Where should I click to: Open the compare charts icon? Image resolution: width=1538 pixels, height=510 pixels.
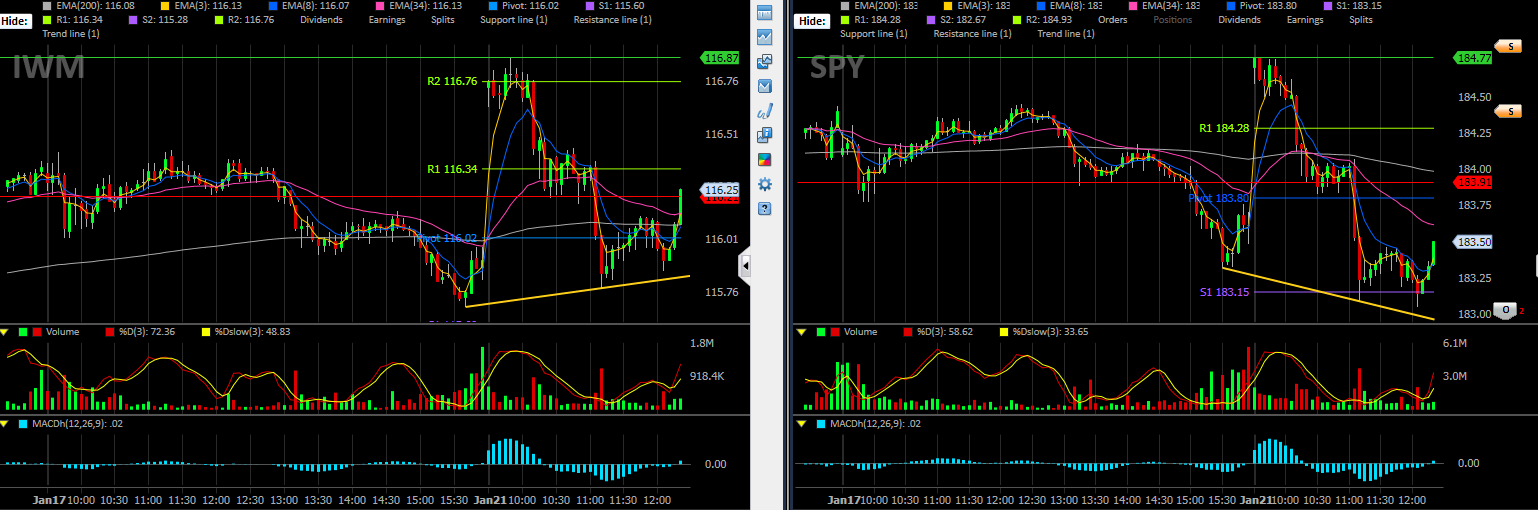[x=765, y=62]
